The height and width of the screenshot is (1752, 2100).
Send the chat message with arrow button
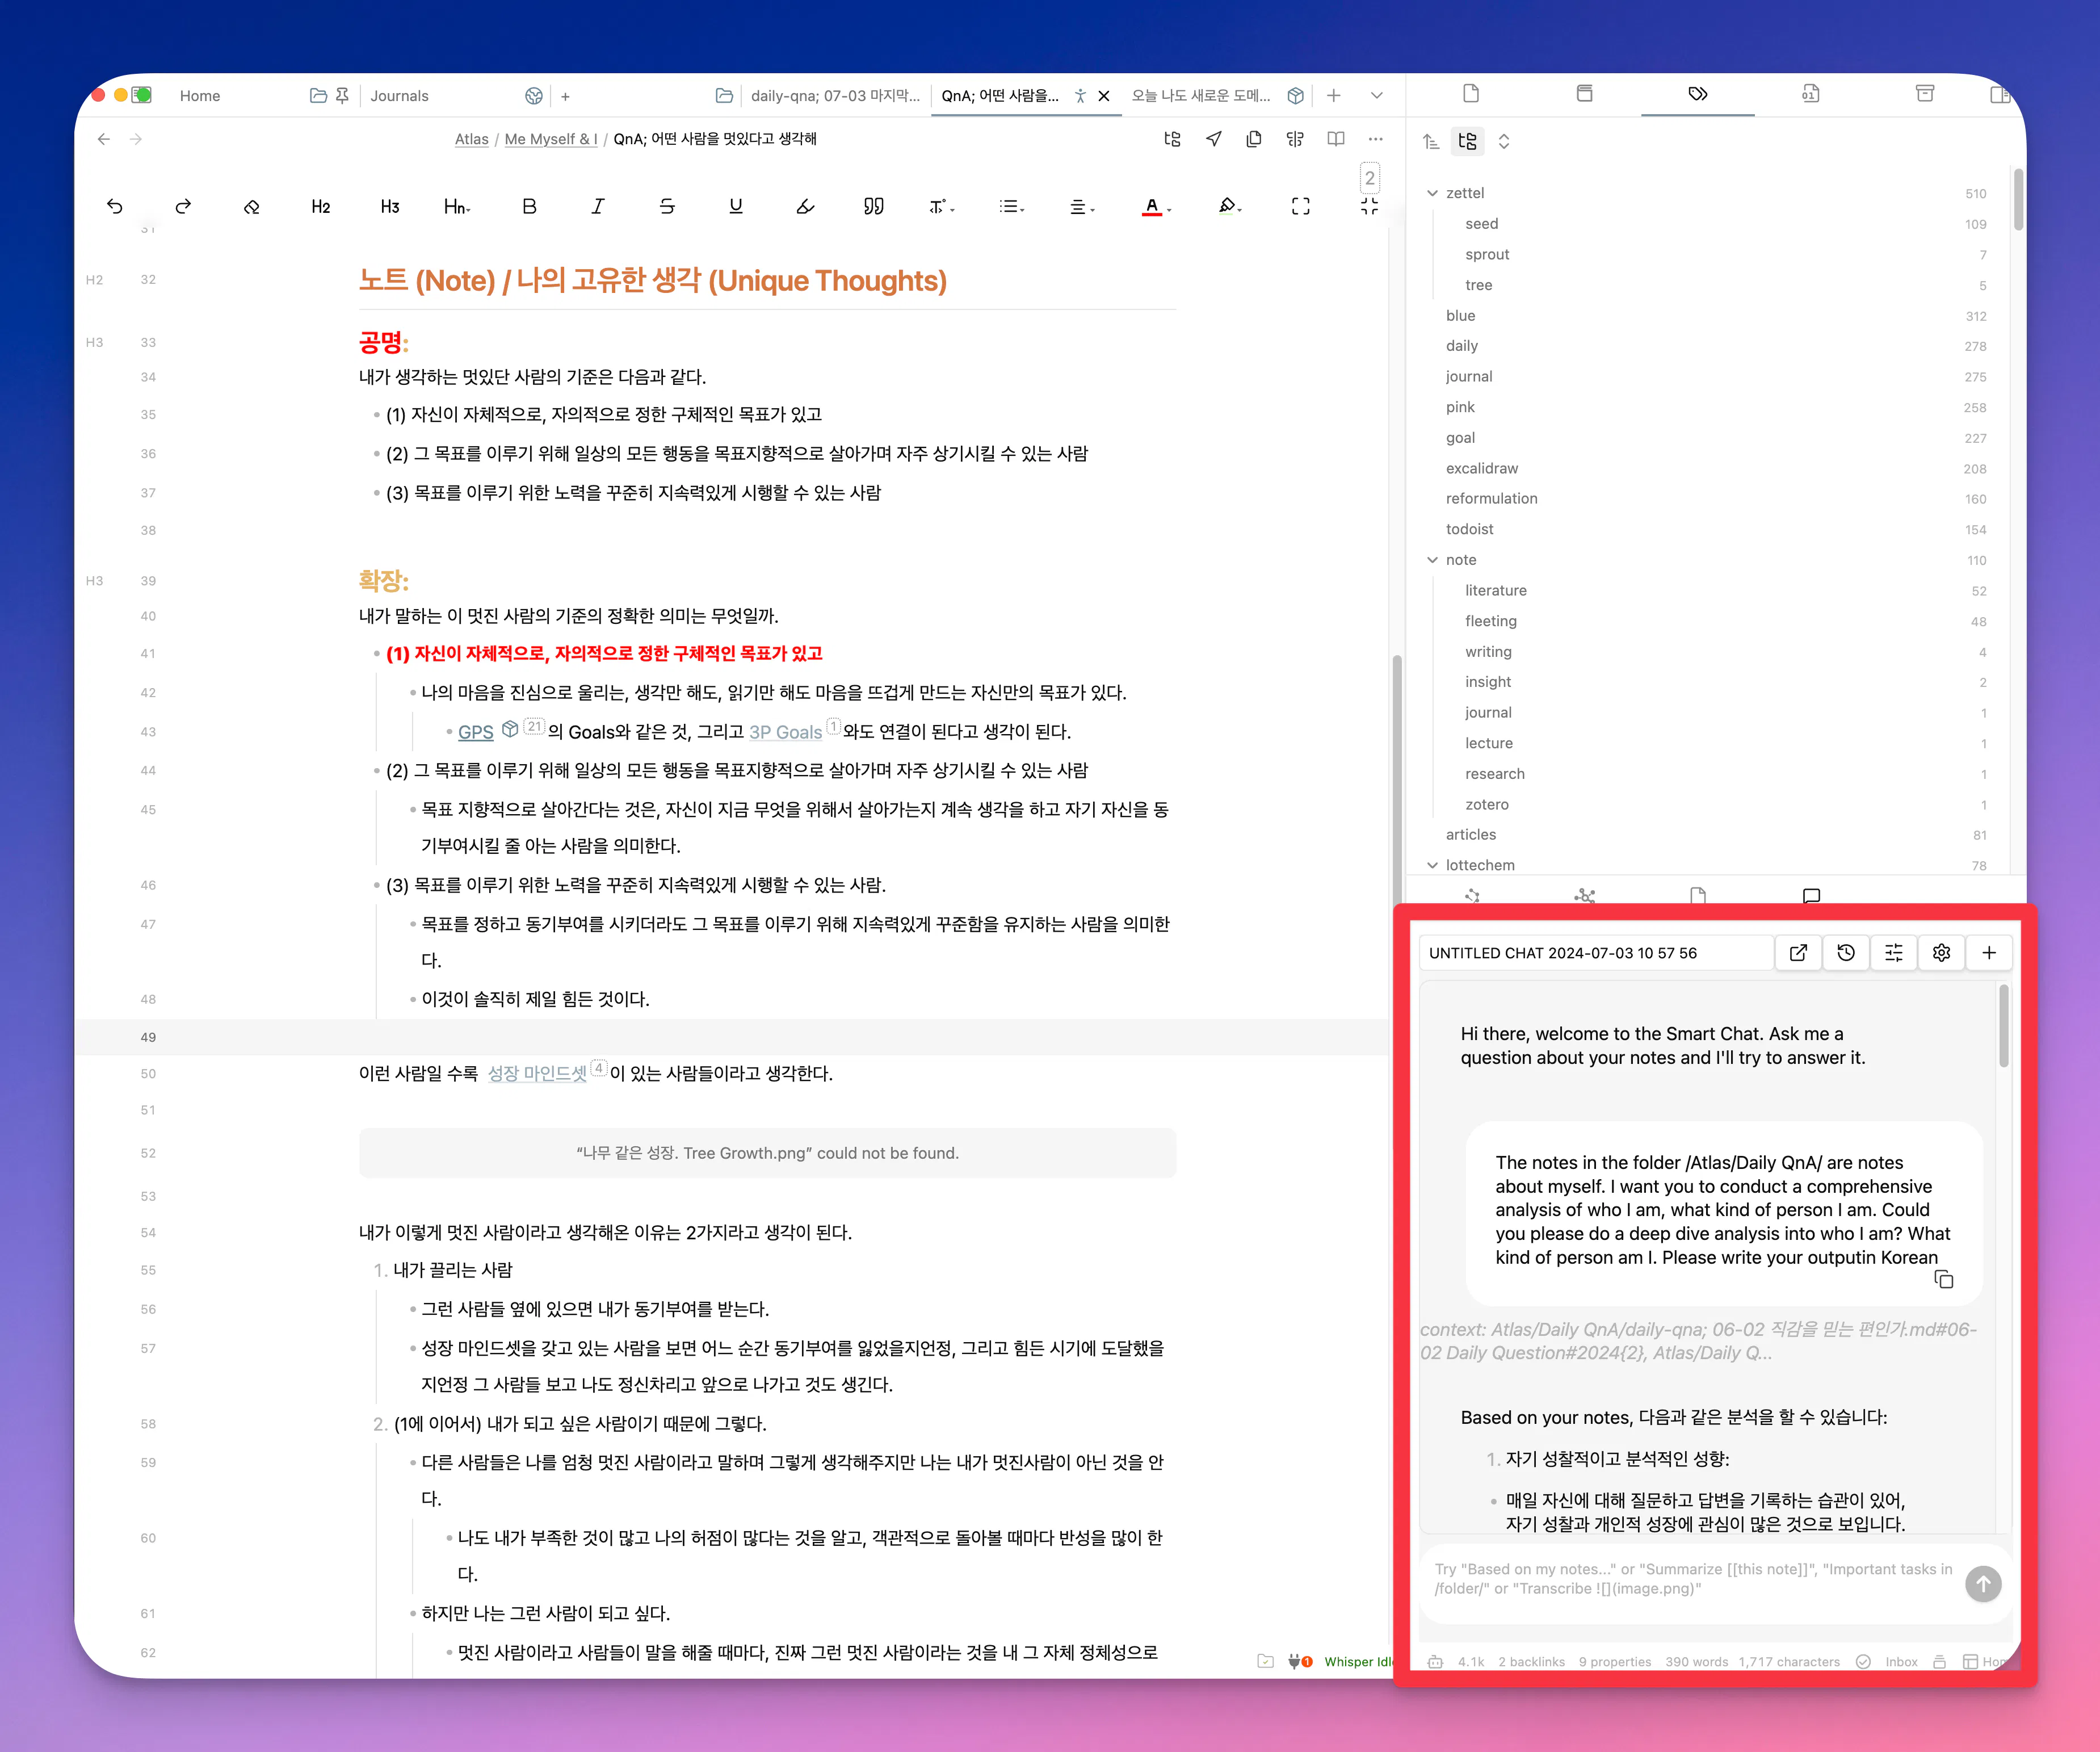click(x=1982, y=1583)
